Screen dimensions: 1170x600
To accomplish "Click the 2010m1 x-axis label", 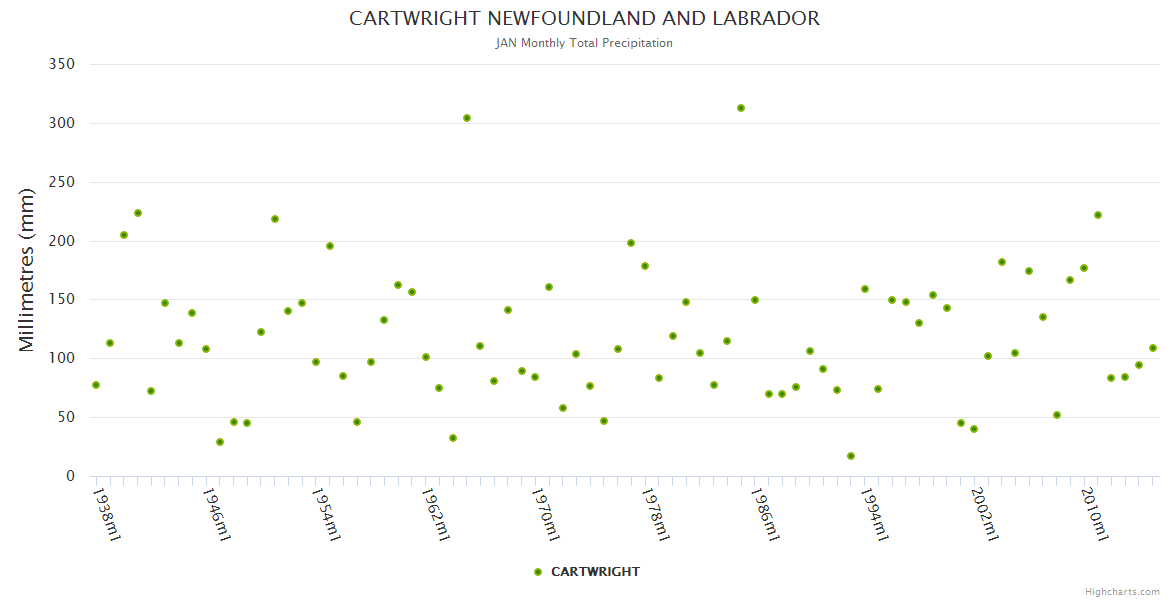I will 1096,514.
